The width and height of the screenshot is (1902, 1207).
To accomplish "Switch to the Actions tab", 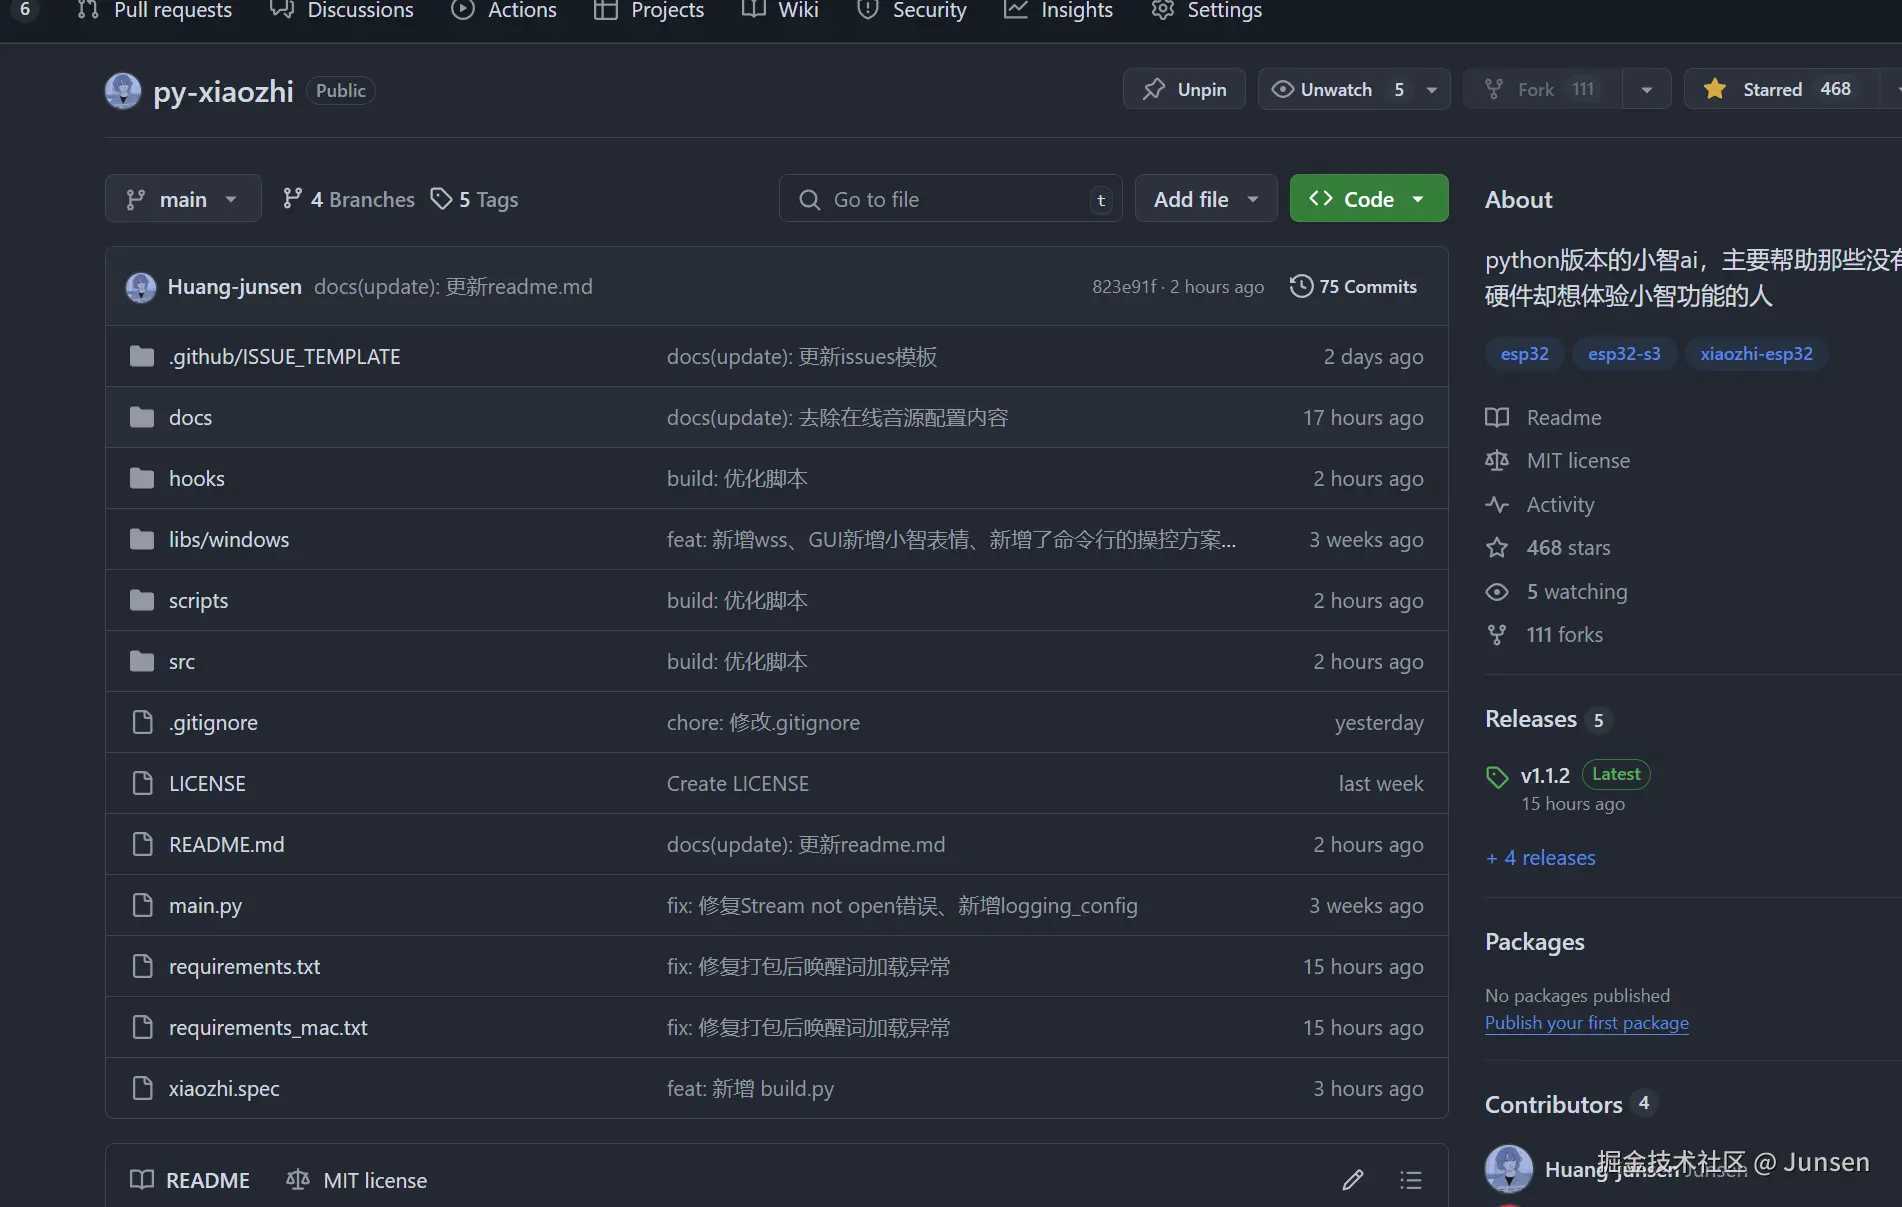I will (x=504, y=9).
